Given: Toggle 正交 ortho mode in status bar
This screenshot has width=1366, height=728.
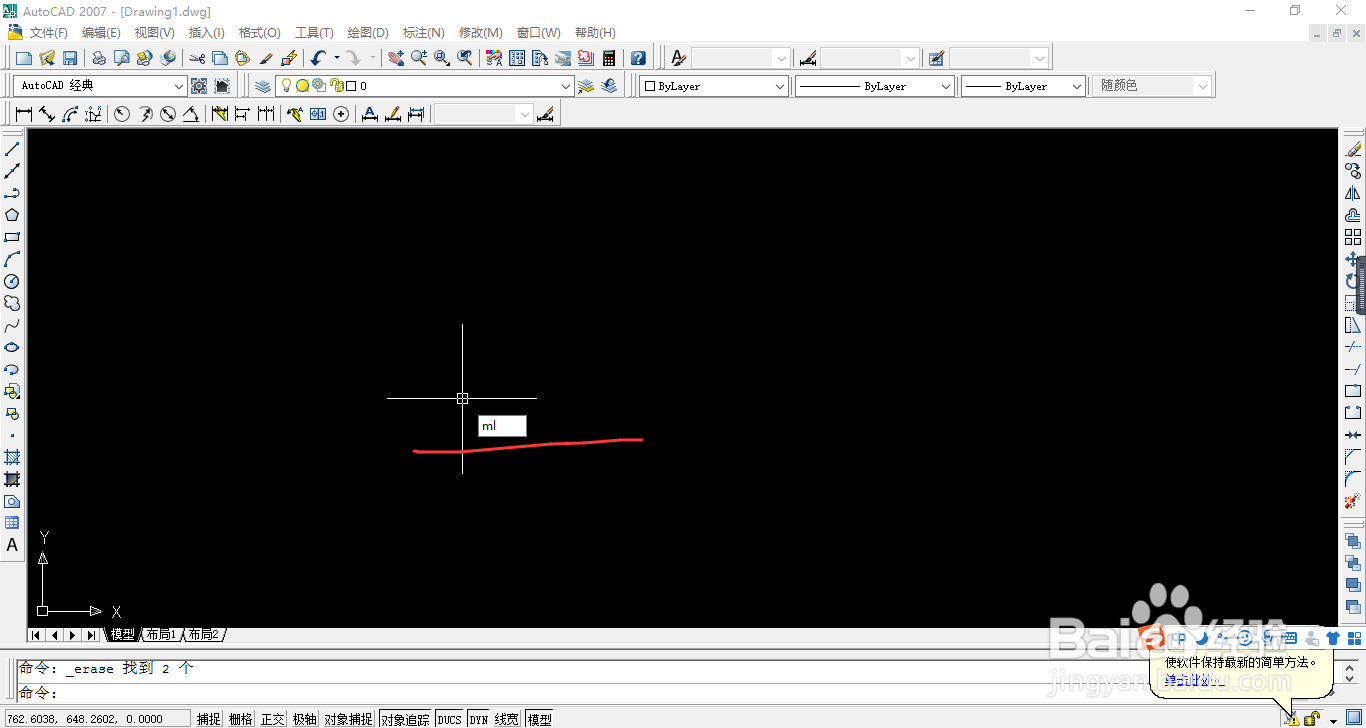Looking at the screenshot, I should 273,719.
